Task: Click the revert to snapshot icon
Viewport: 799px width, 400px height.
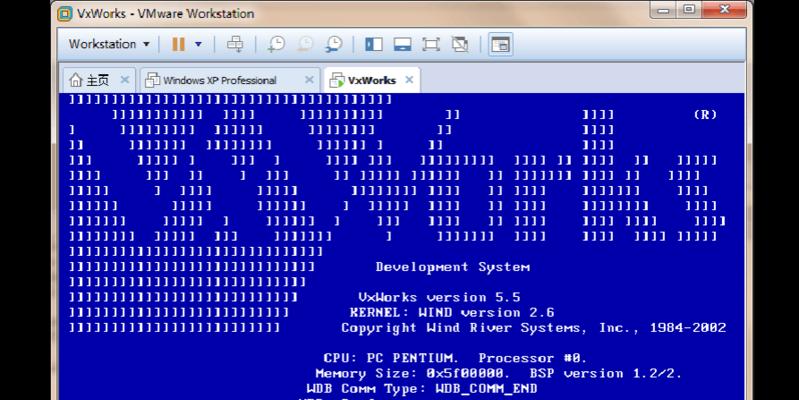Action: 305,44
